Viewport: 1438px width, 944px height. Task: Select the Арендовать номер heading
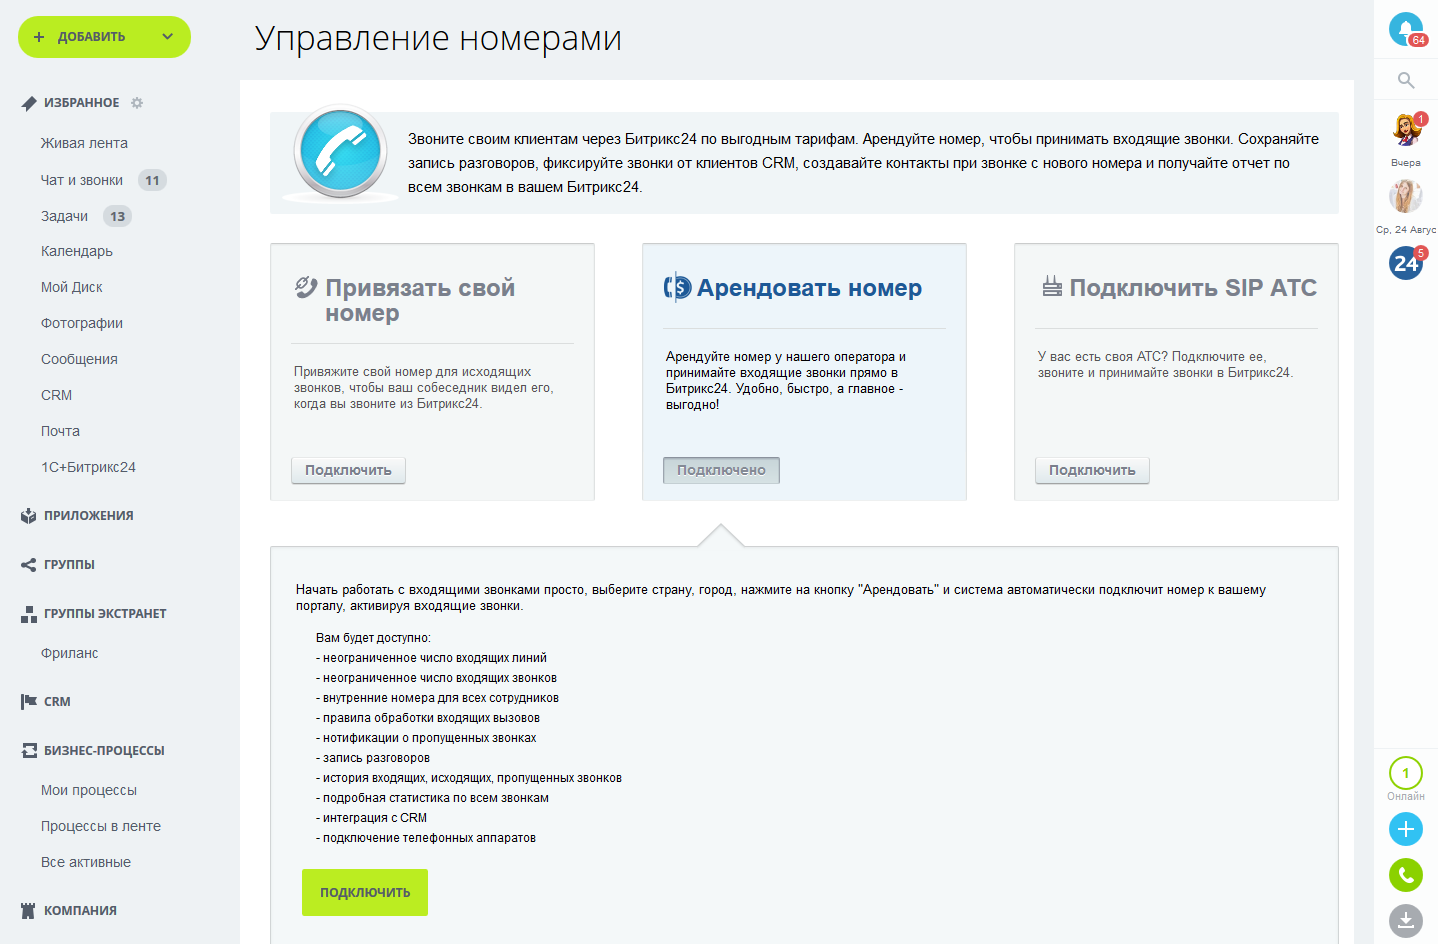coord(809,288)
